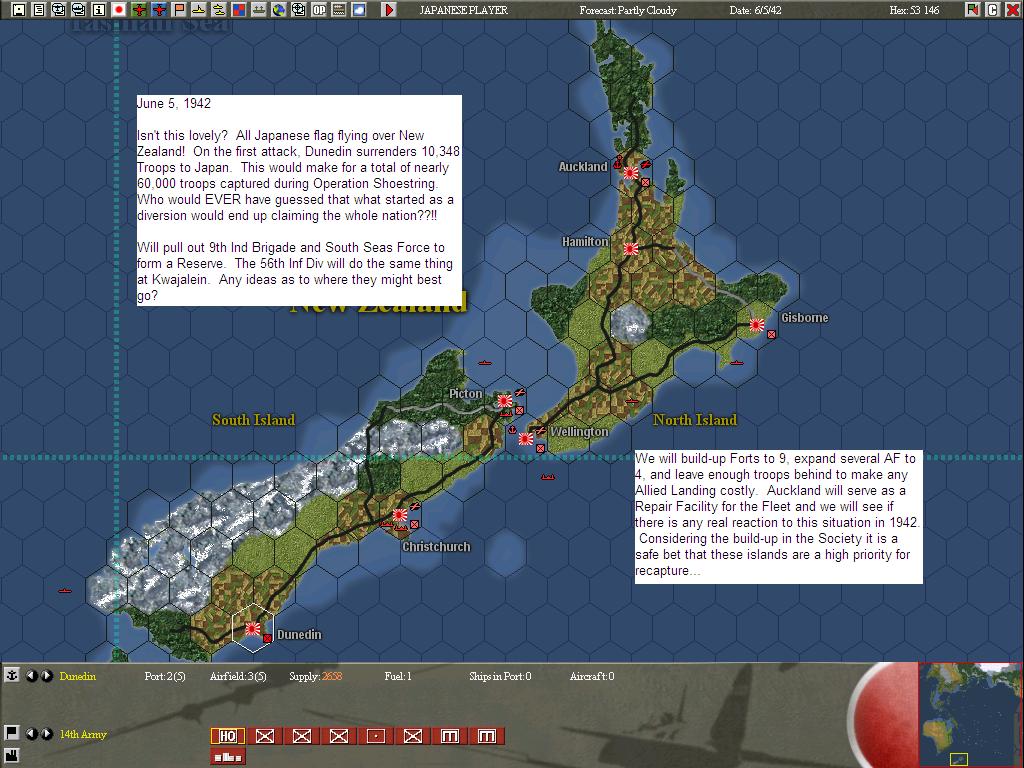Toggle the flag marker icon near top right

pos(972,9)
